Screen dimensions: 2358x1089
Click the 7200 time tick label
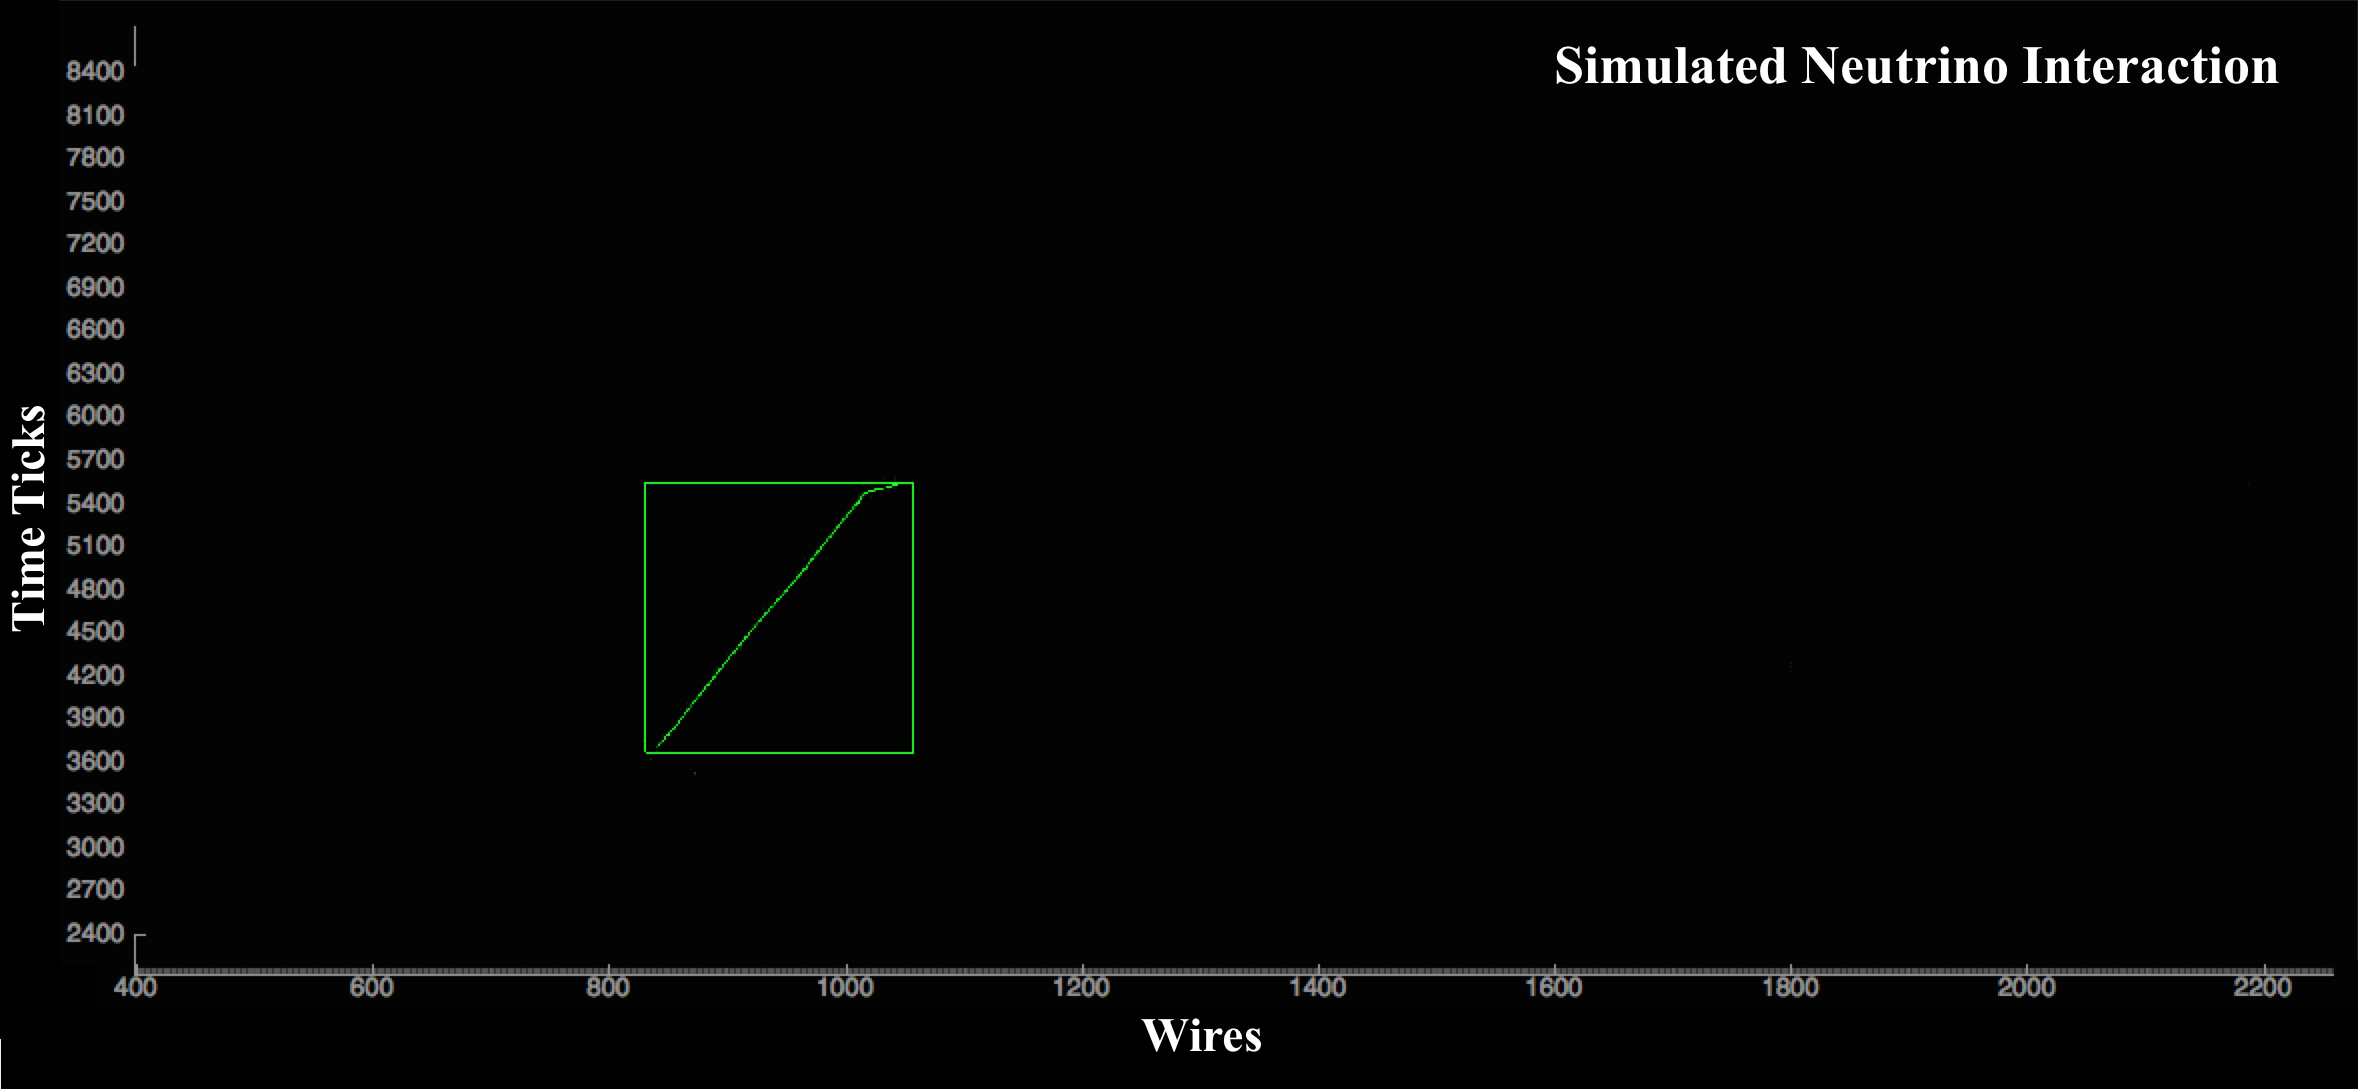tap(95, 244)
